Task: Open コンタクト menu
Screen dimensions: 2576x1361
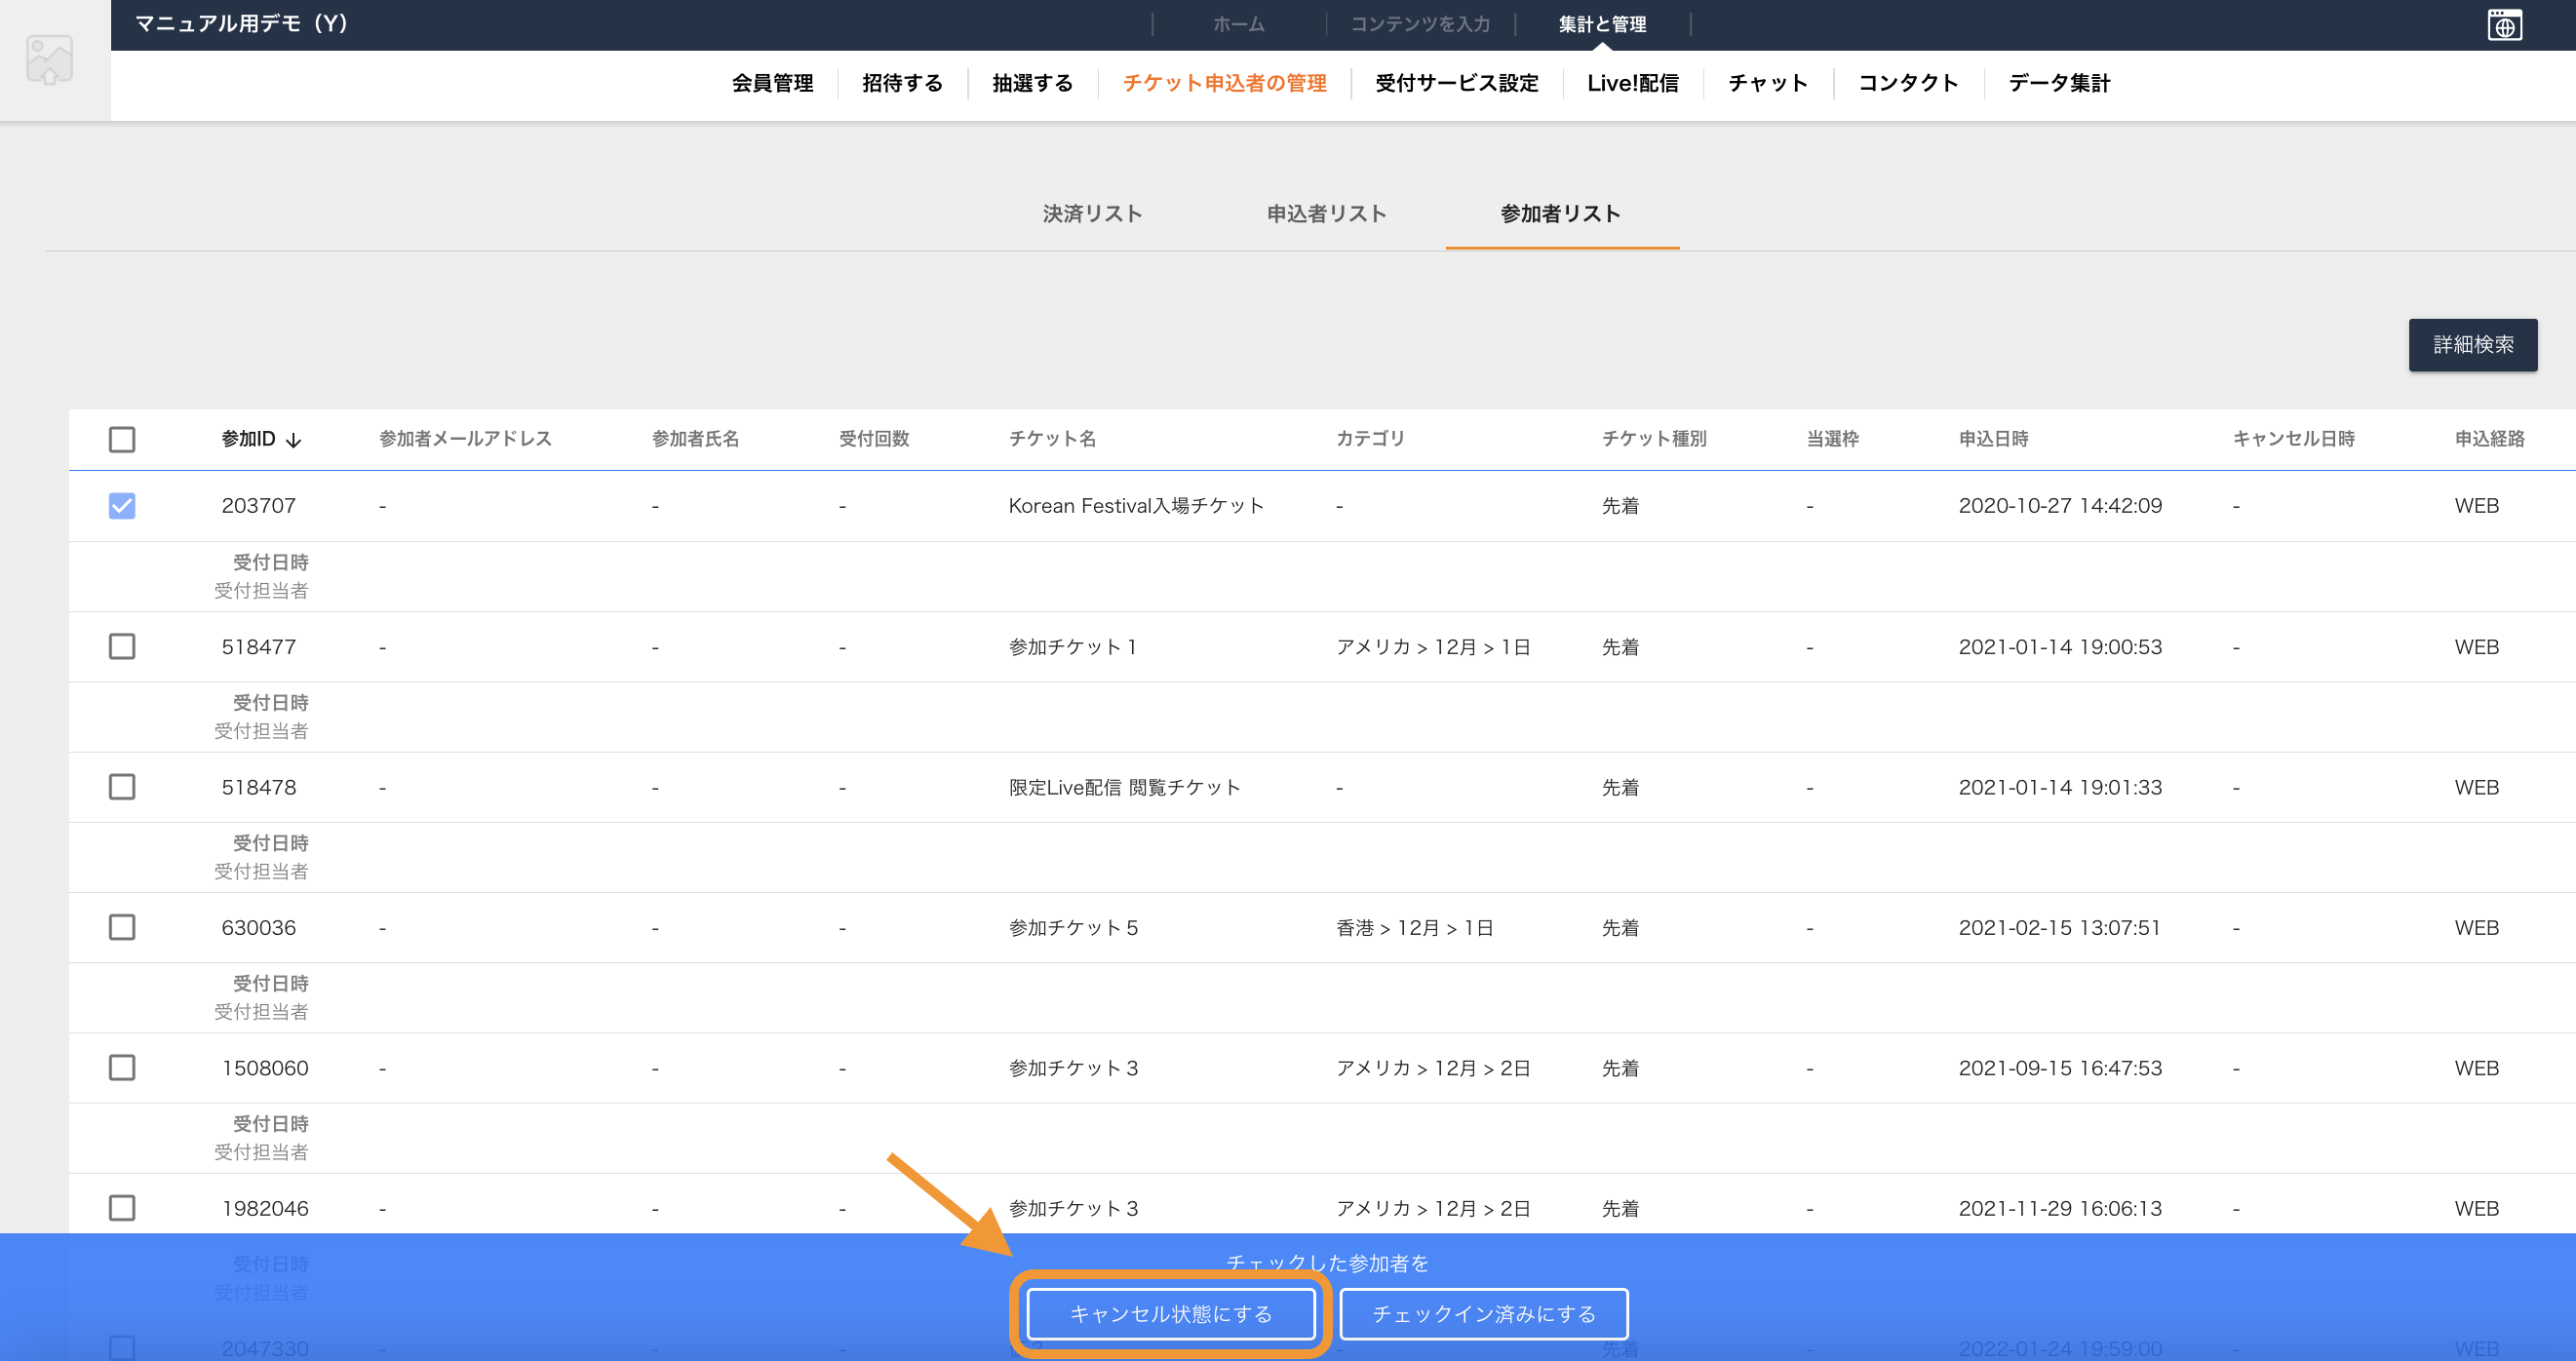Action: (x=1907, y=83)
